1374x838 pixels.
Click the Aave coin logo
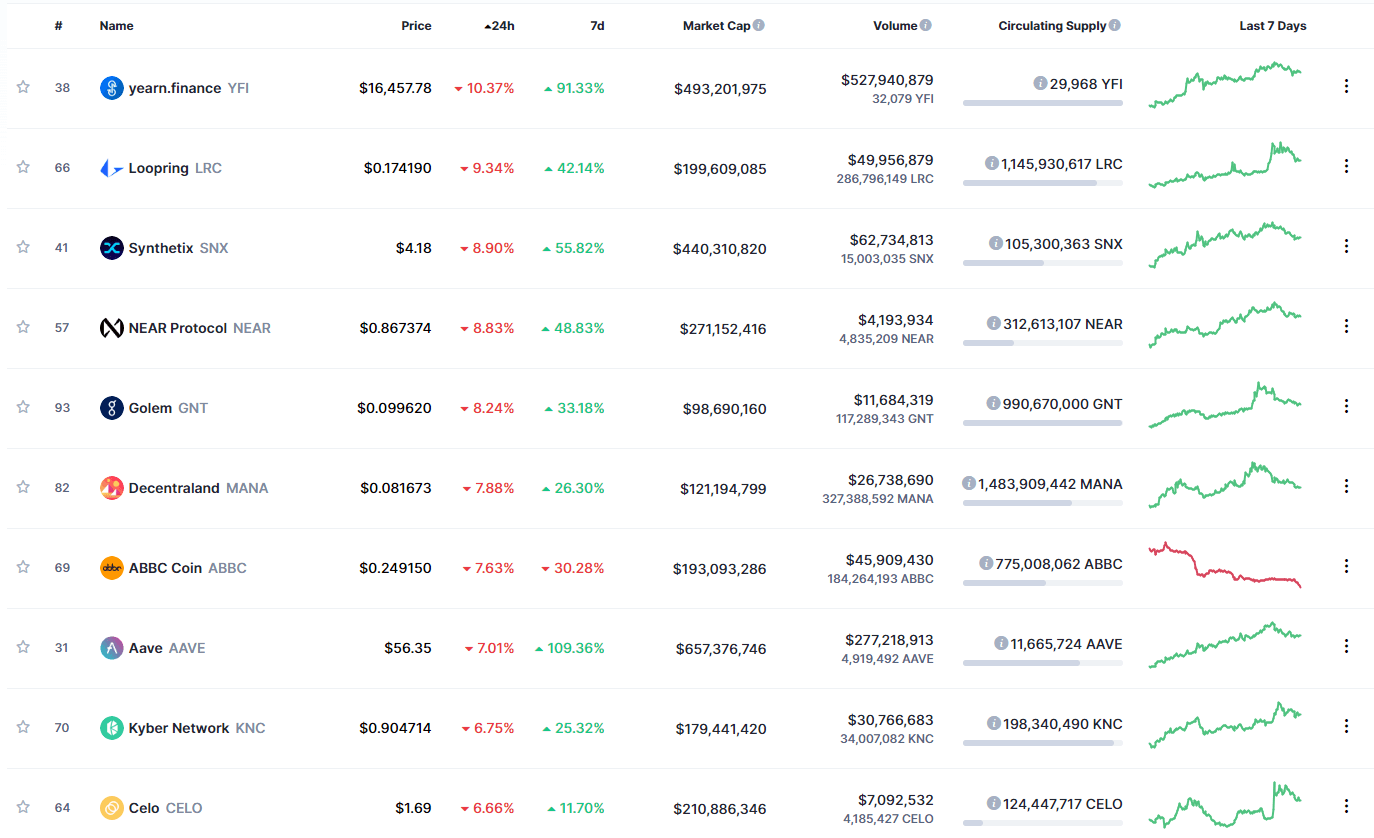click(112, 648)
